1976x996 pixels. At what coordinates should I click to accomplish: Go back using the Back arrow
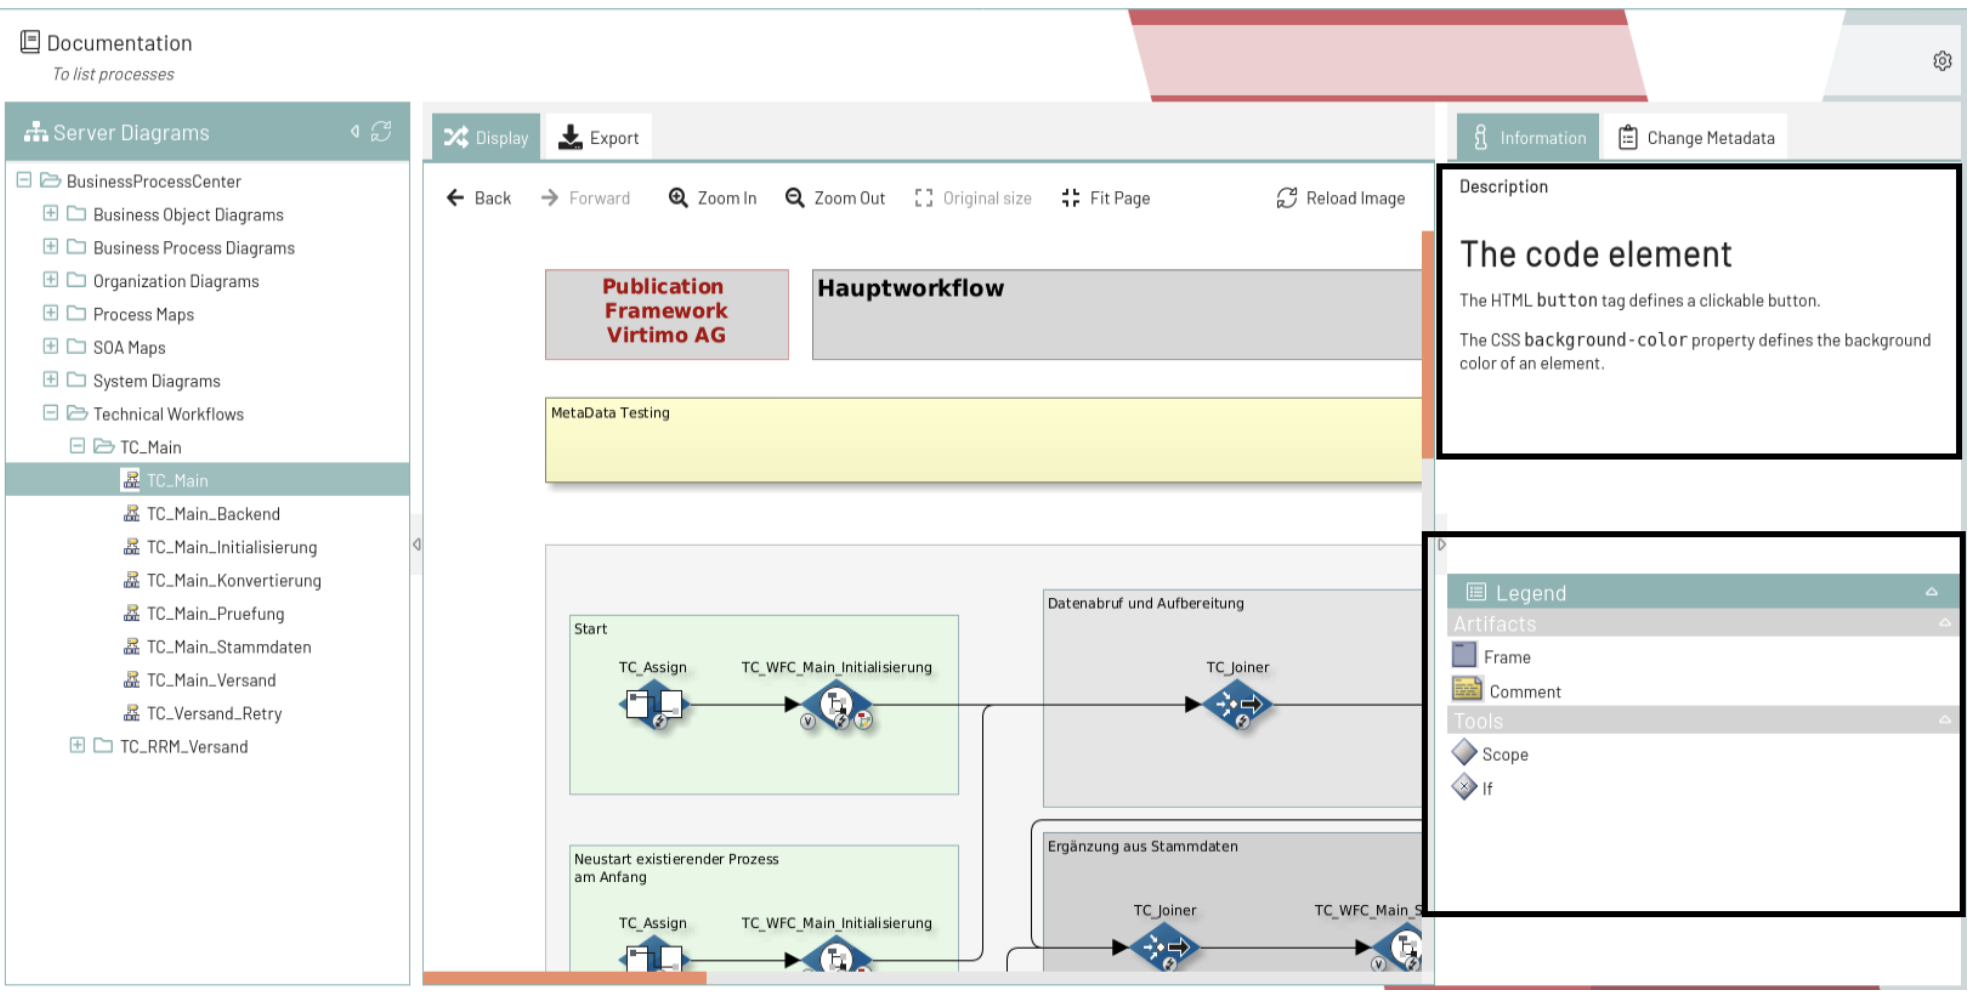click(456, 198)
